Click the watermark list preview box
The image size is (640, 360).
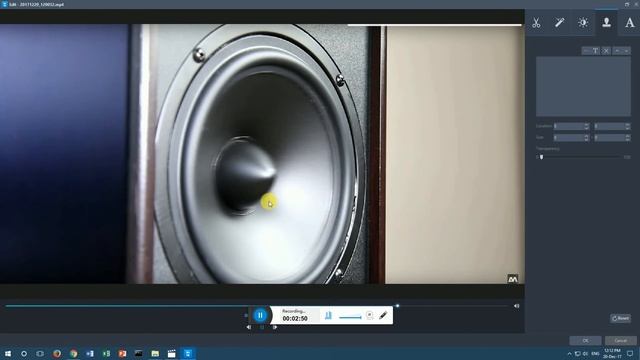(583, 86)
